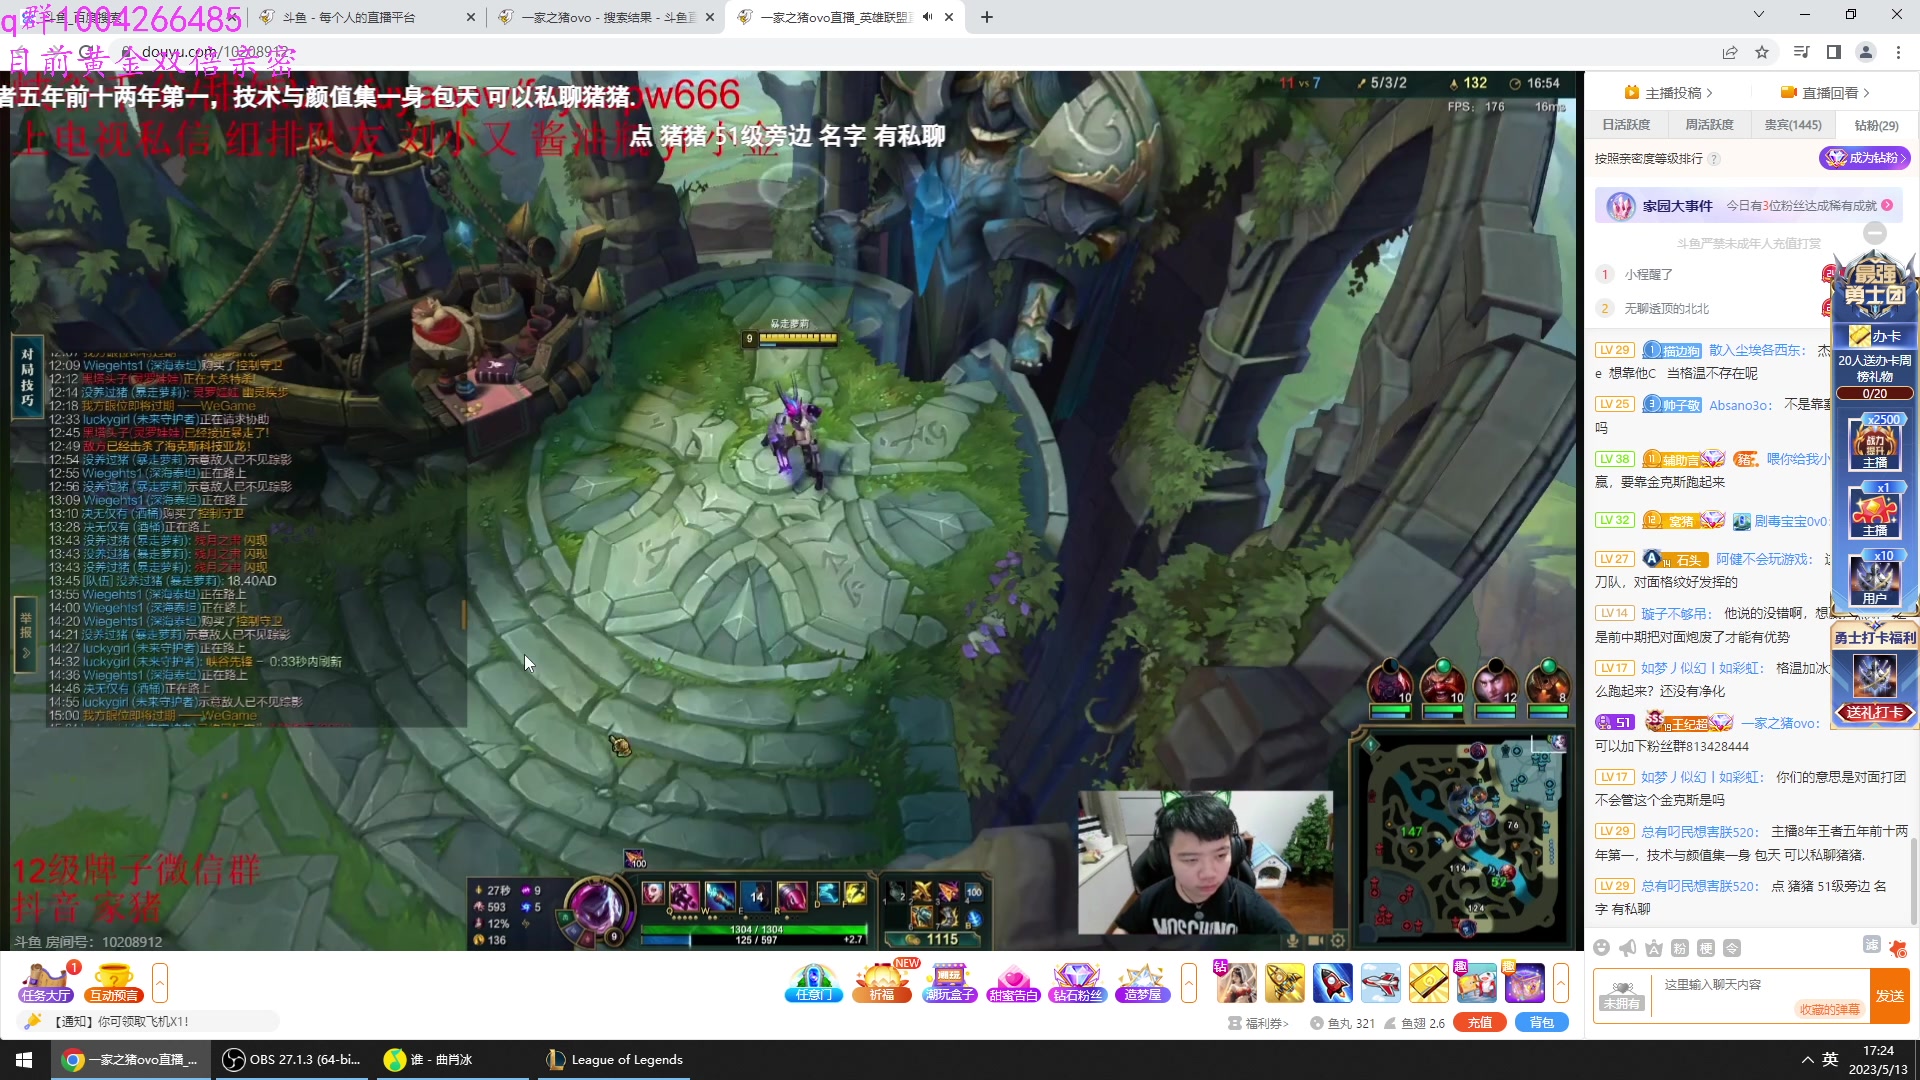Toggle the camera icon in the player

click(x=1315, y=940)
